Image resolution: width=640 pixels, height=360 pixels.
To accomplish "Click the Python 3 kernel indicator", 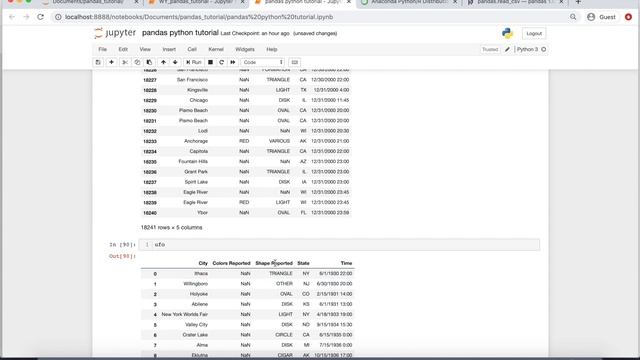I will (x=531, y=49).
